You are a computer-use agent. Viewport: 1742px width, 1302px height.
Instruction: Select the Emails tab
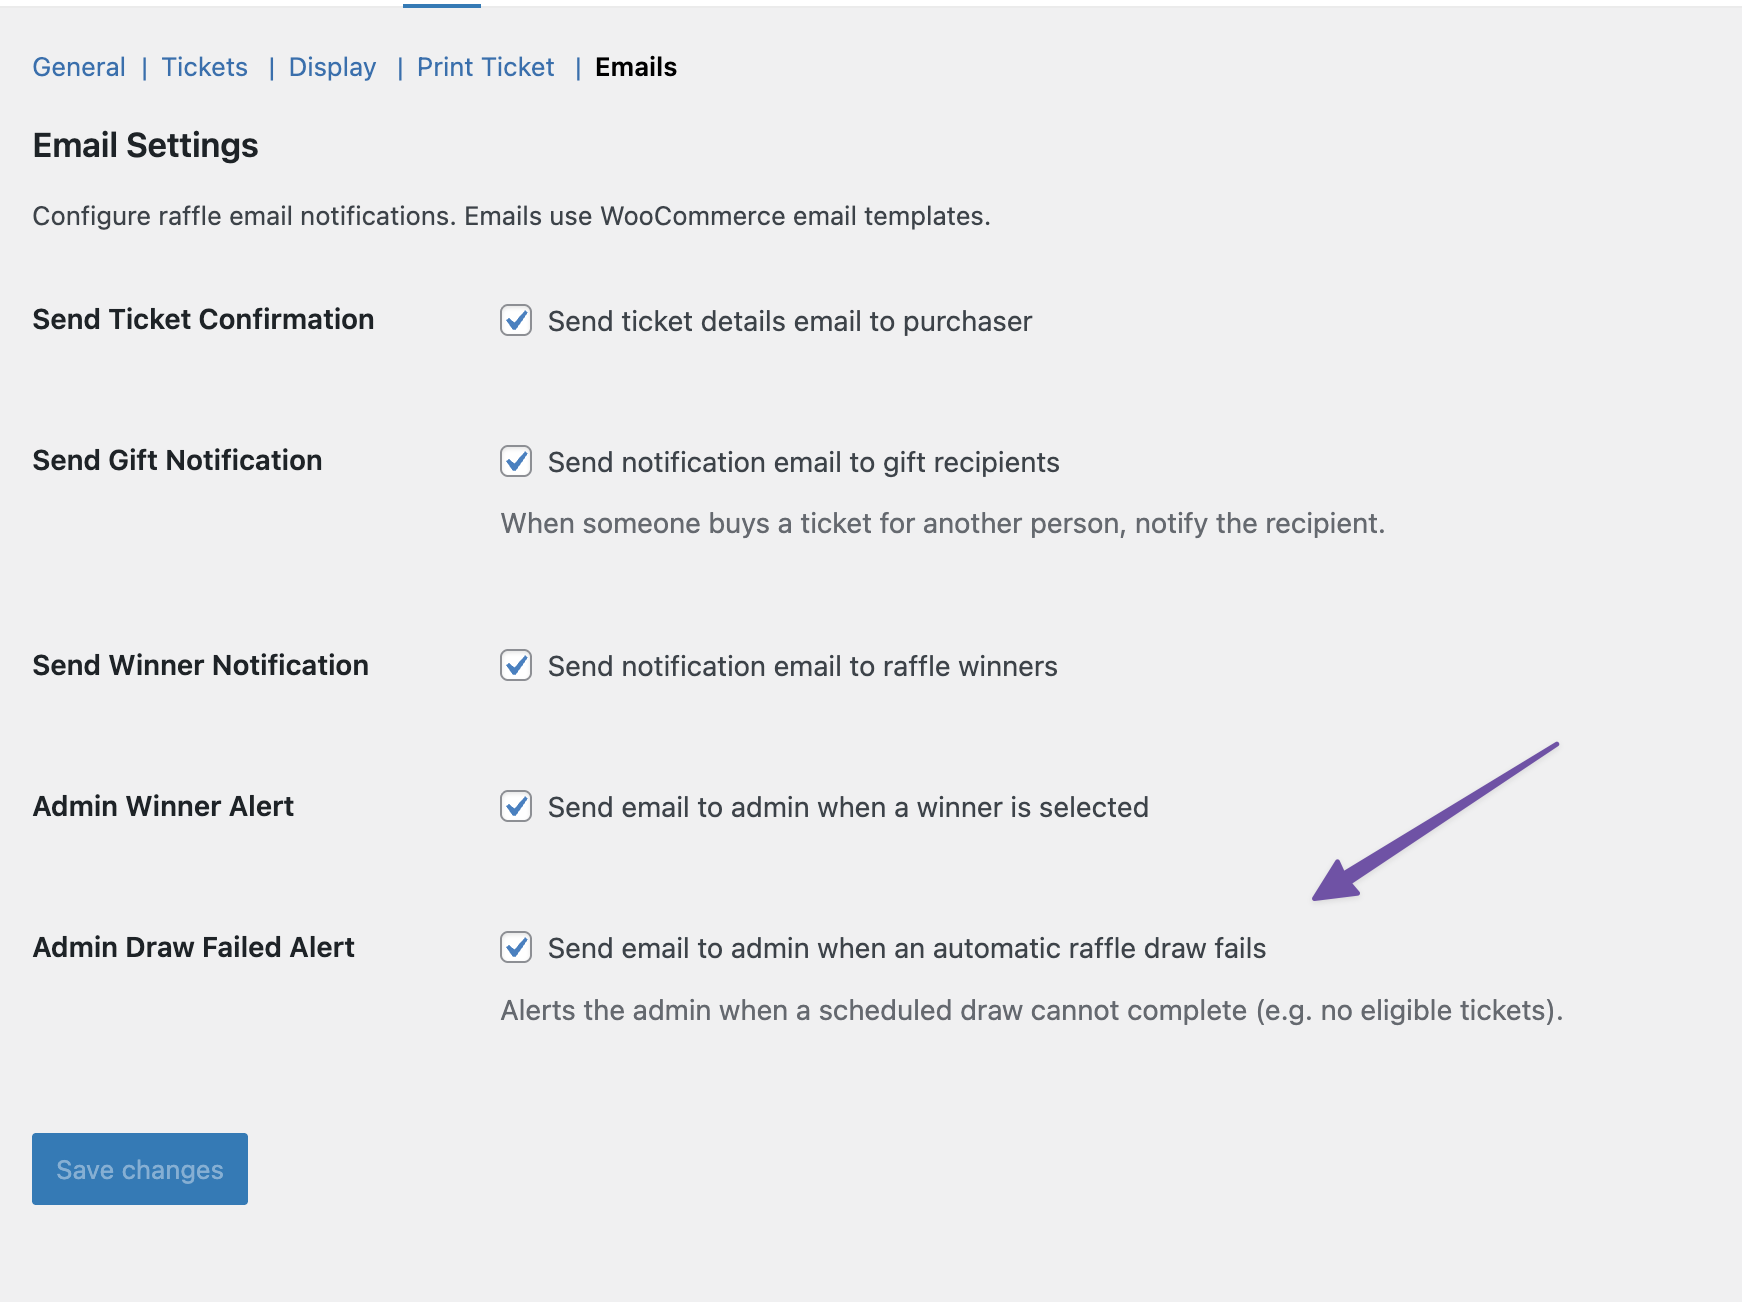click(x=635, y=67)
